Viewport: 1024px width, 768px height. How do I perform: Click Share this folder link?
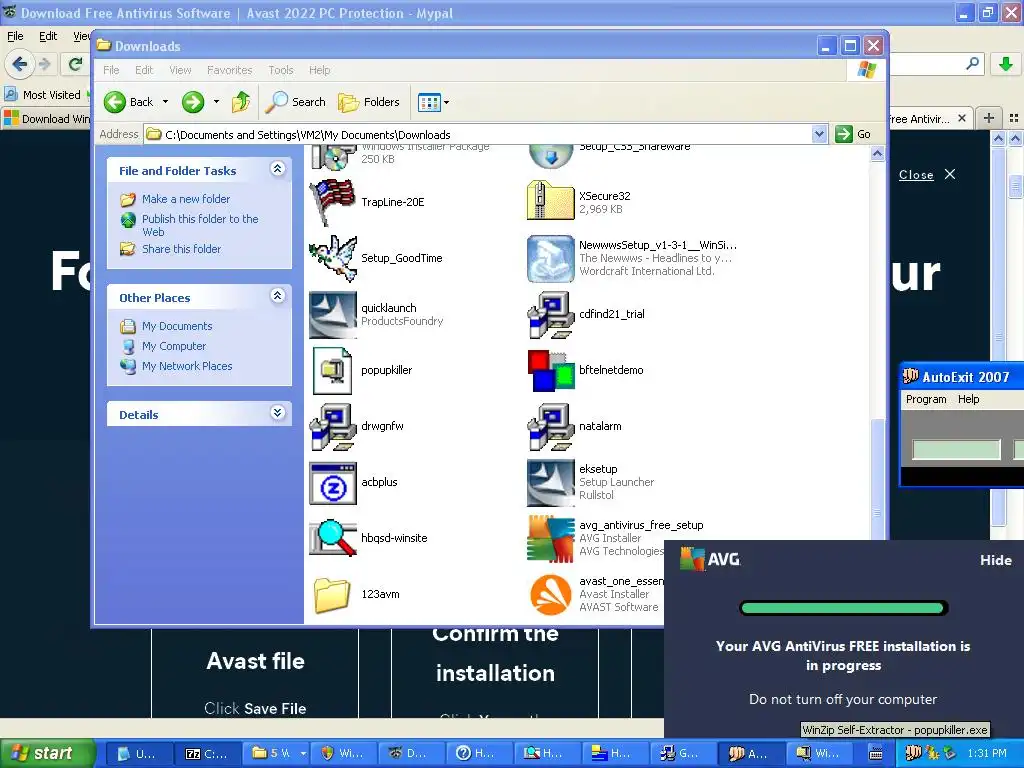pyautogui.click(x=182, y=249)
